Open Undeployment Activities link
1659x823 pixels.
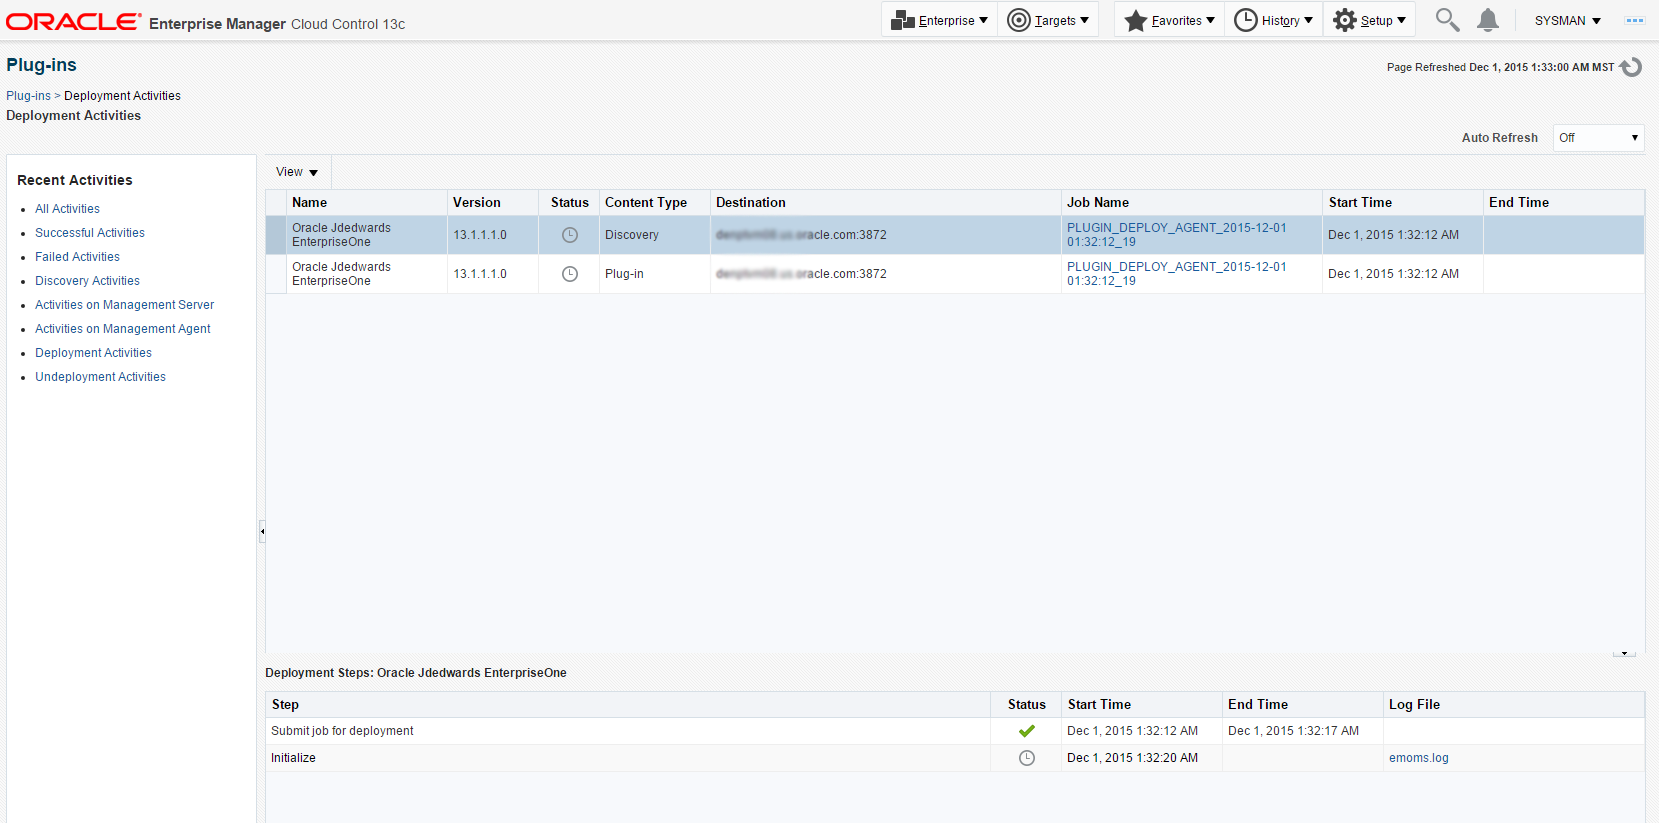(100, 377)
